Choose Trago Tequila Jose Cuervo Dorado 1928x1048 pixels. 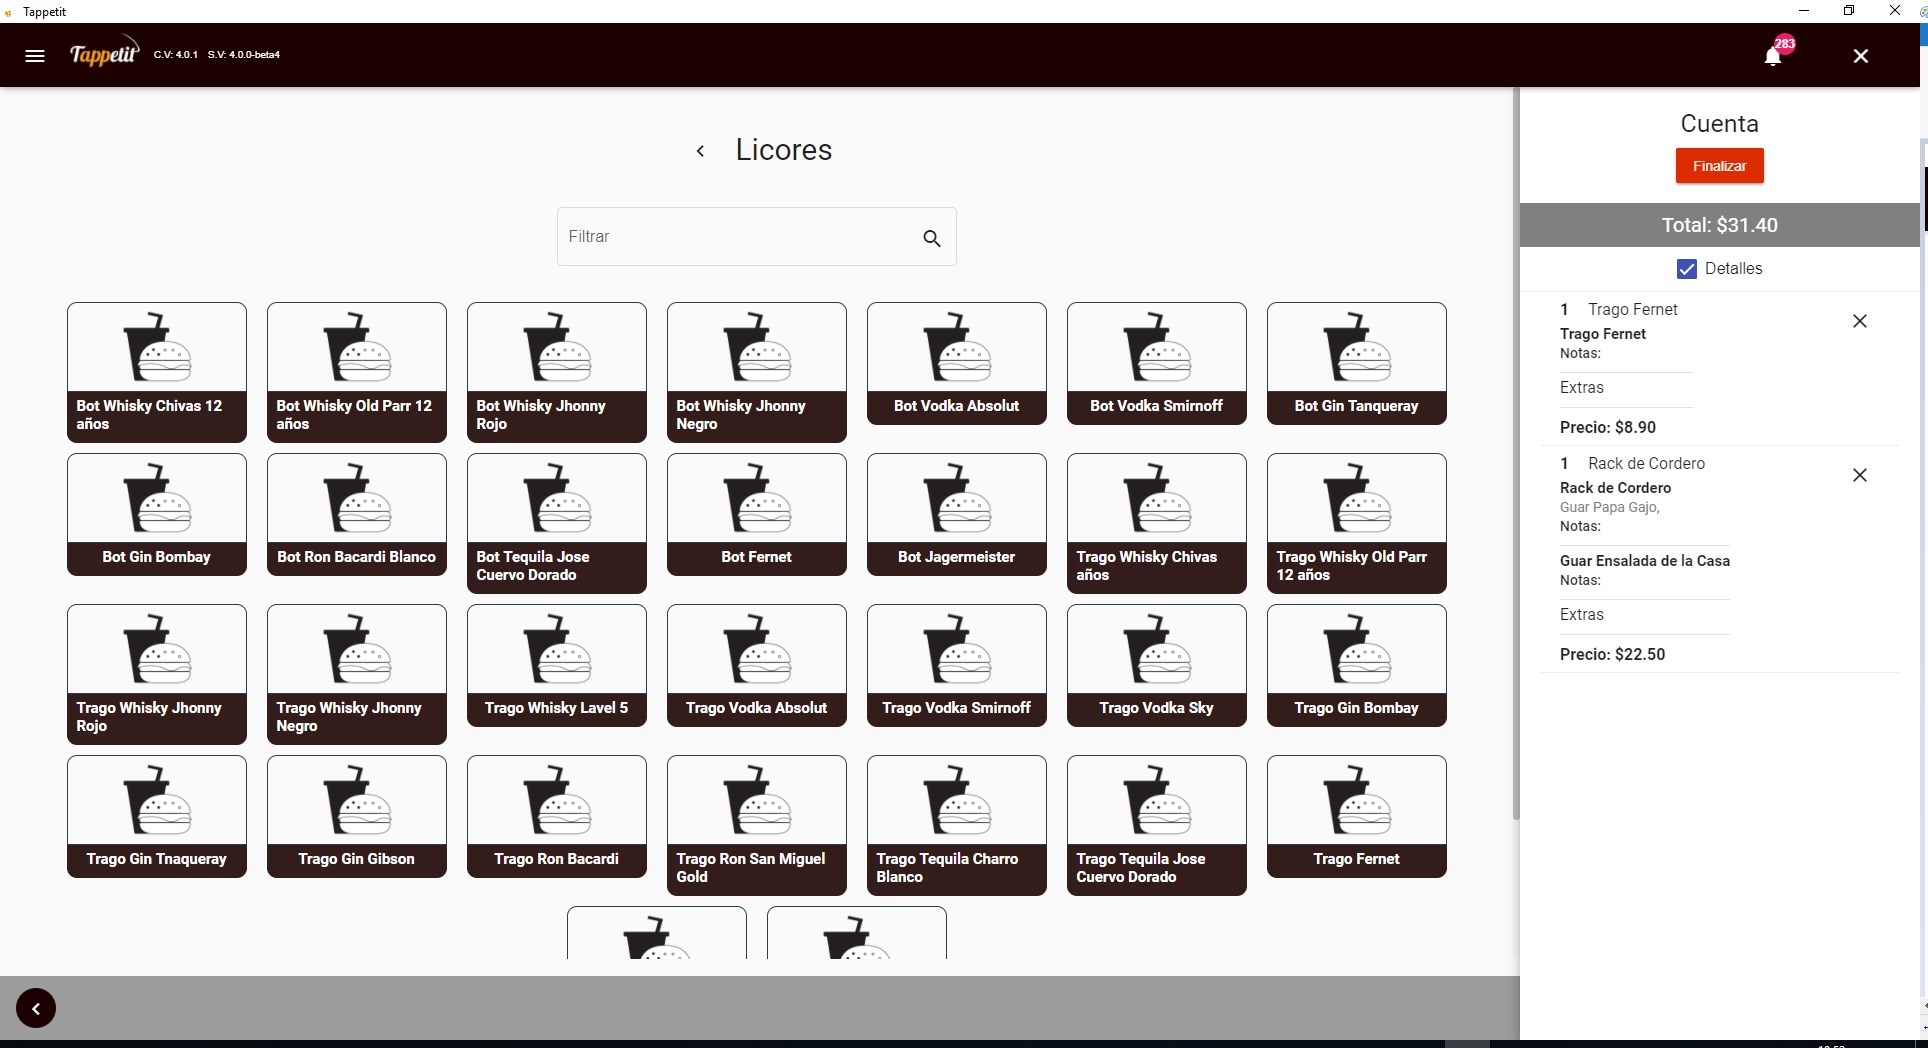[x=1157, y=825]
